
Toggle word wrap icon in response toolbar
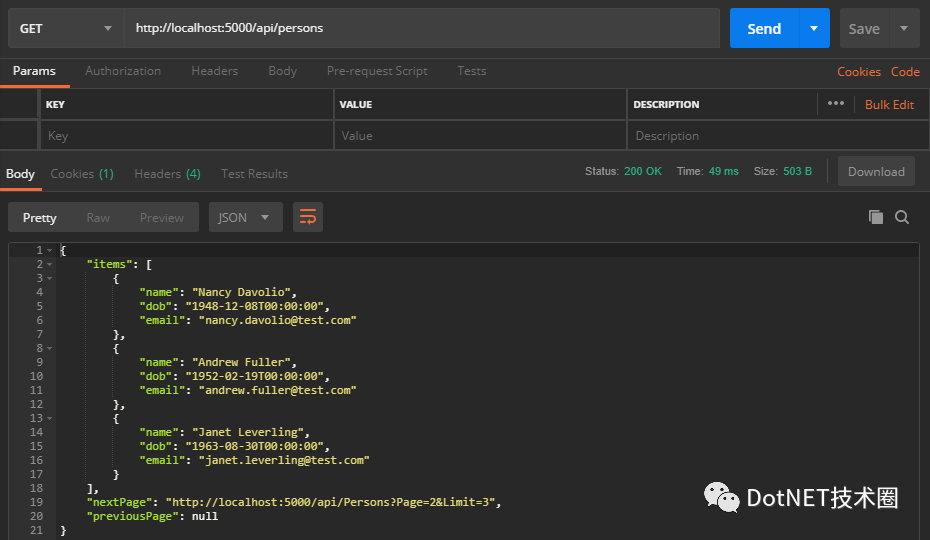308,217
